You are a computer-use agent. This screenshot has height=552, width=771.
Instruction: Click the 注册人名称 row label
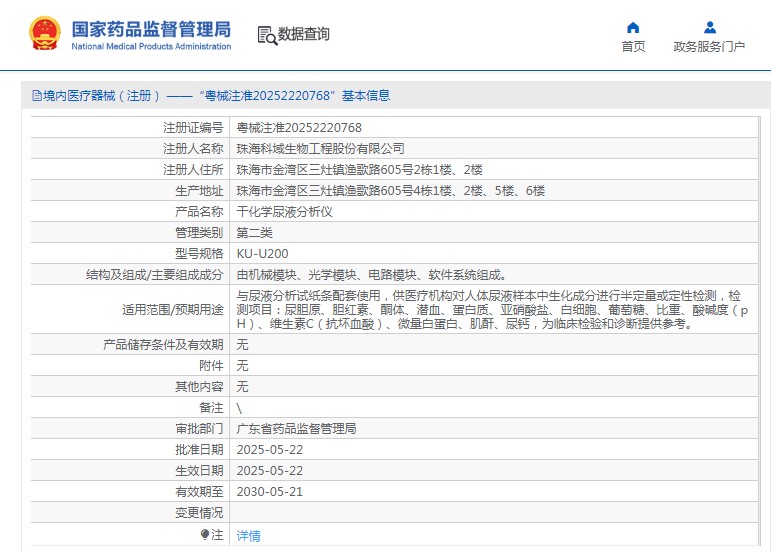193,148
